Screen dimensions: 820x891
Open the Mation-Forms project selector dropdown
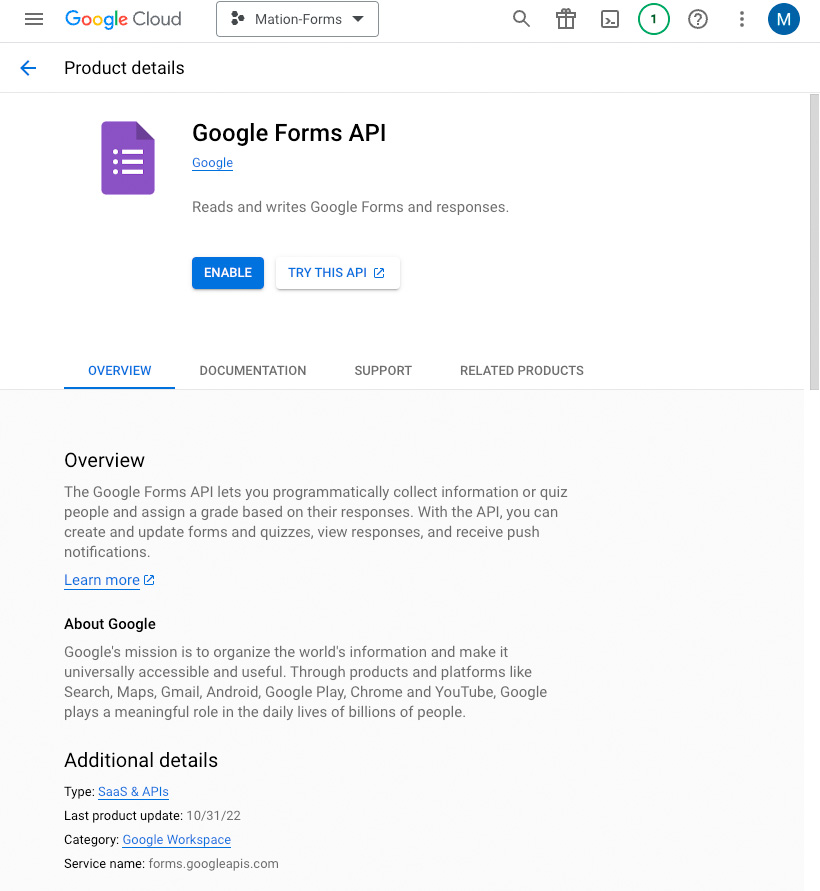pos(297,19)
